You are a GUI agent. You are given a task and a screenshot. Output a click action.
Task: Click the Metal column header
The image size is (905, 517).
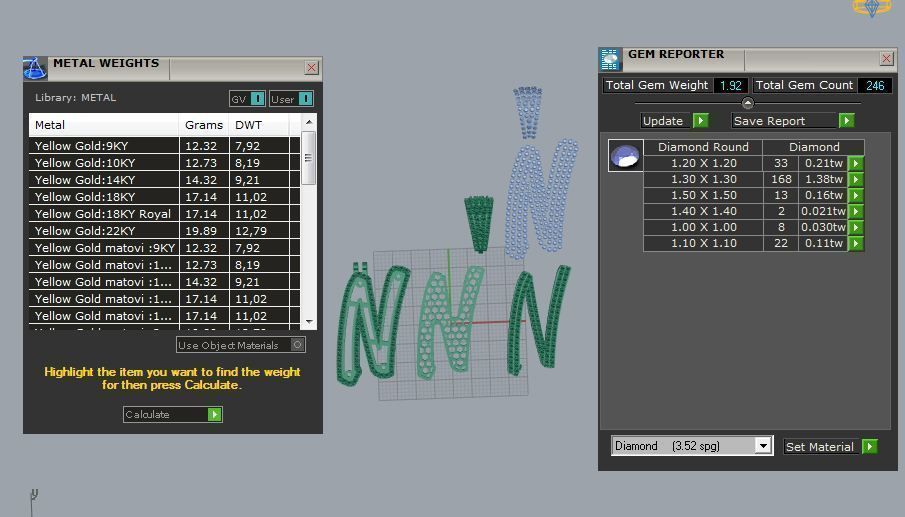pos(104,125)
